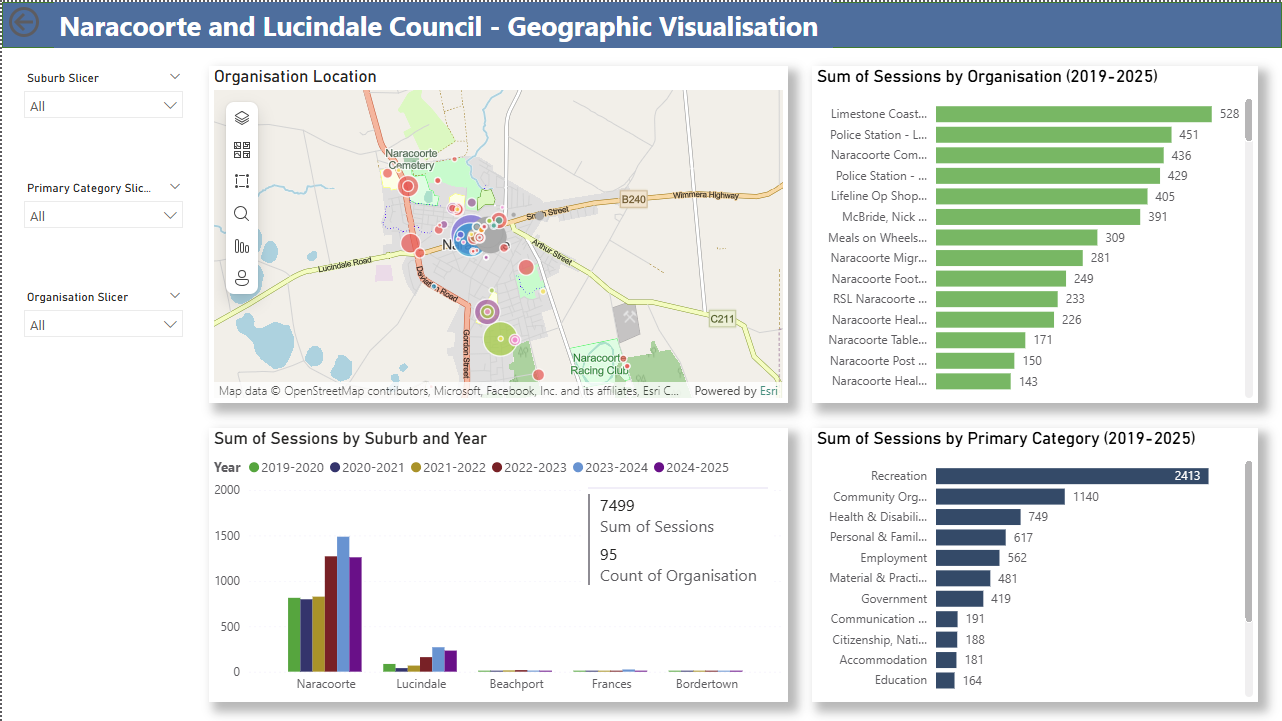1282x721 pixels.
Task: Collapse the Suburb Slicer header chevron
Action: click(175, 77)
